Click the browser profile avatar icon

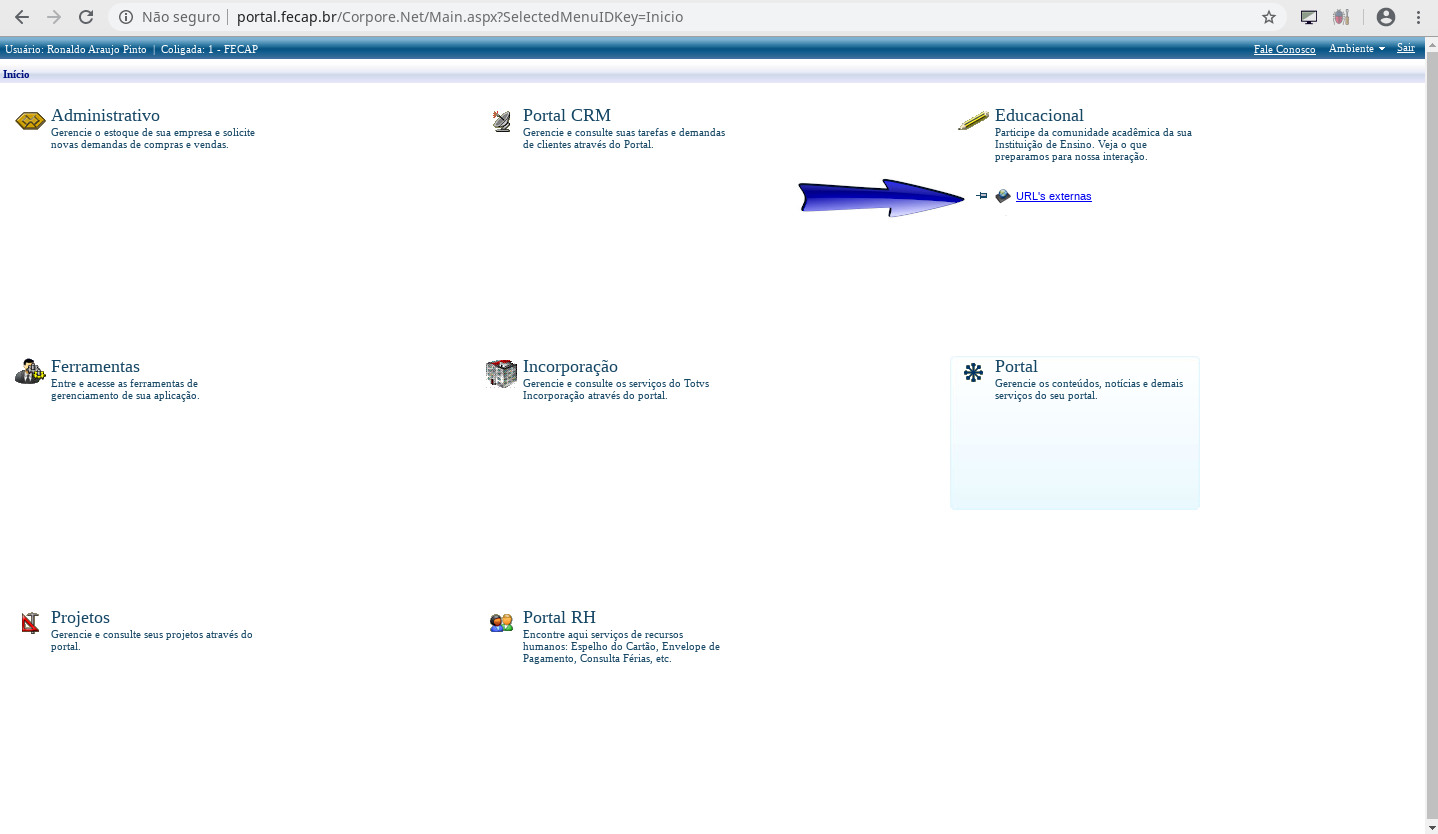(x=1385, y=17)
